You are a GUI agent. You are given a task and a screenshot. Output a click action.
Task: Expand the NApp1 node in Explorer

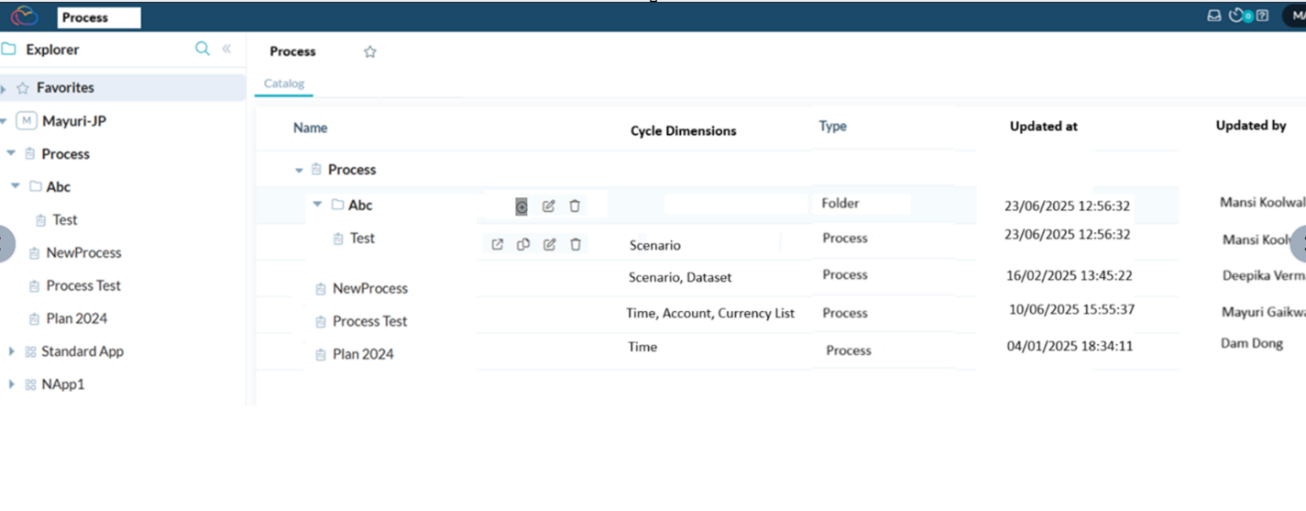tap(11, 384)
